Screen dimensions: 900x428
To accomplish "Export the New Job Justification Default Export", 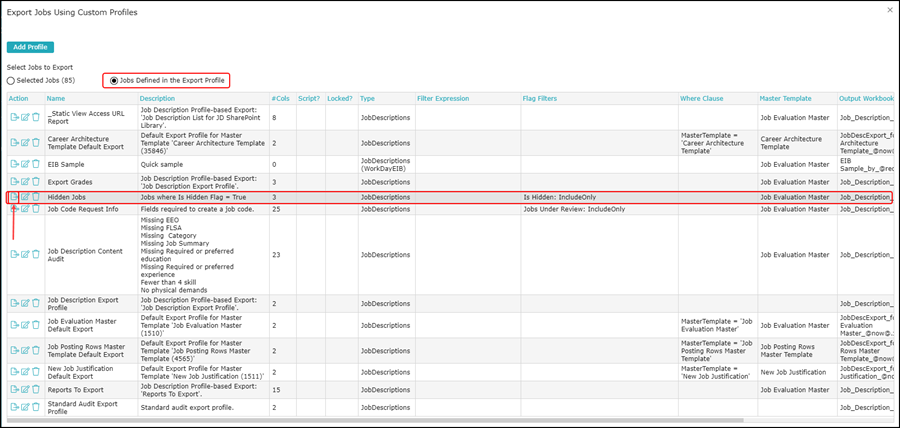I will (14, 371).
